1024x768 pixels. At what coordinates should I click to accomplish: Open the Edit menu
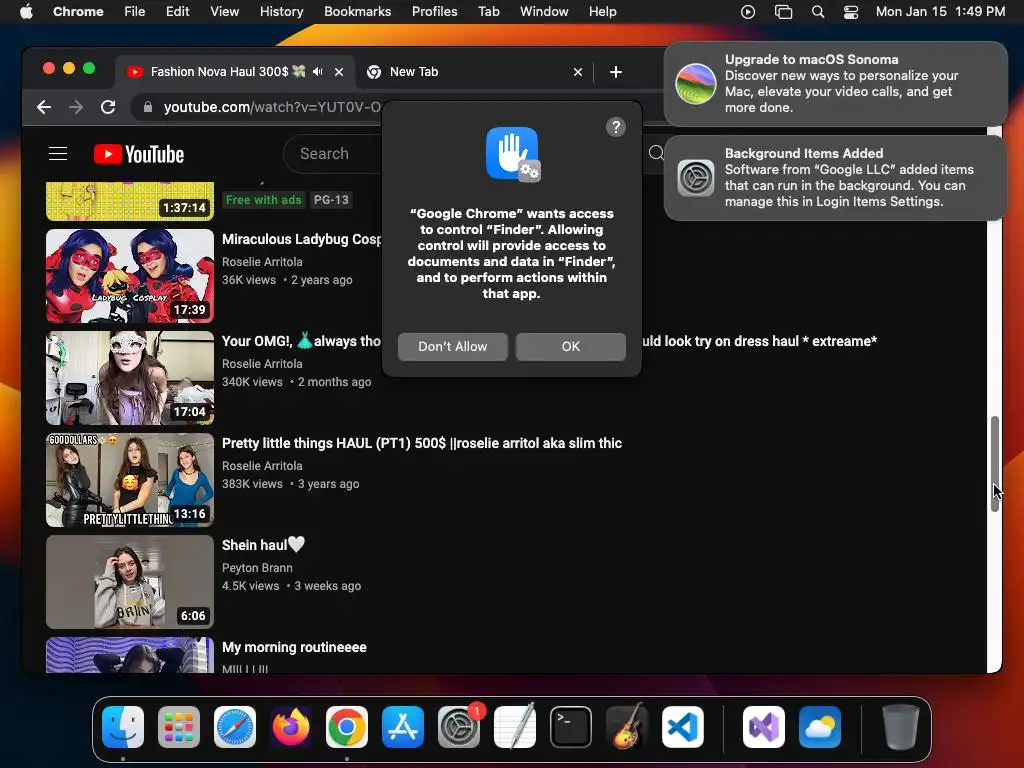(x=178, y=12)
